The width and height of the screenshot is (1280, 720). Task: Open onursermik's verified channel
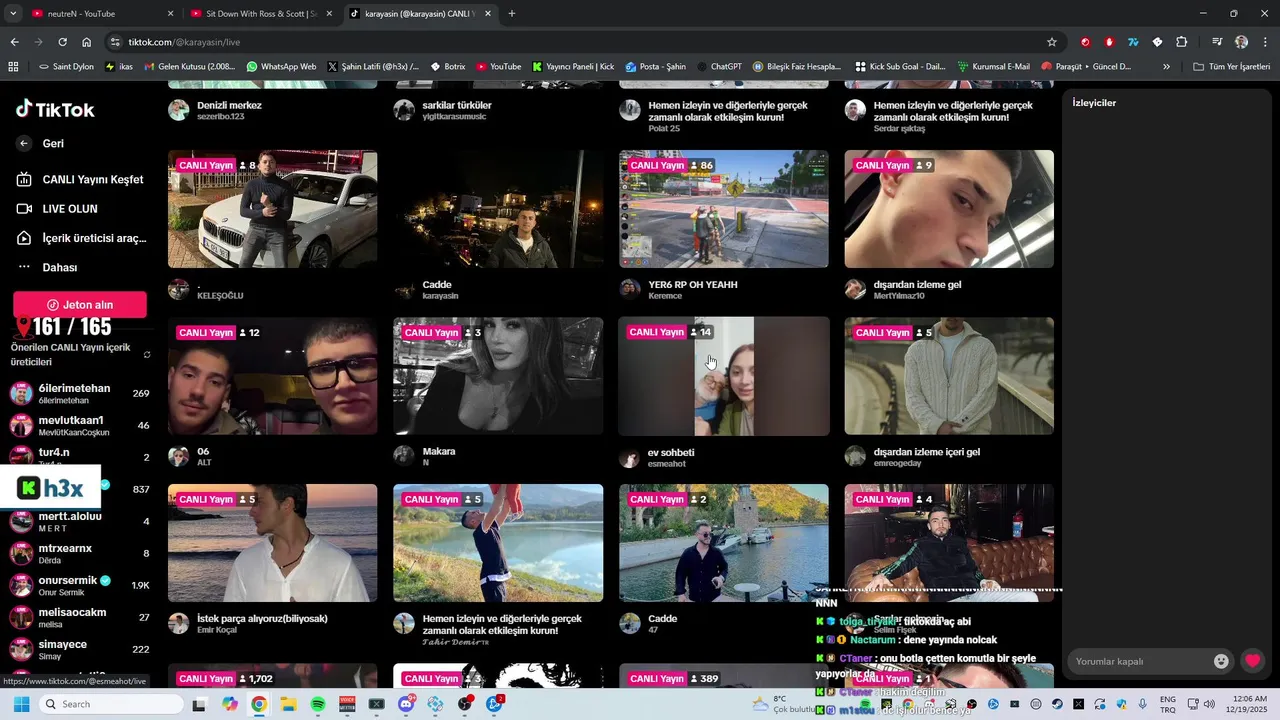(80, 585)
